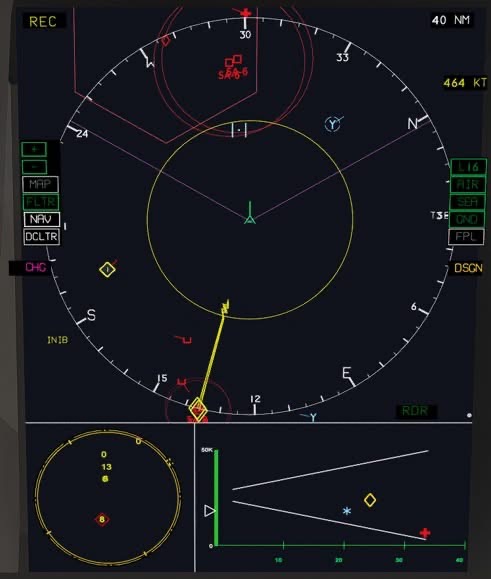Toggle the SEA tracks filter

pyautogui.click(x=467, y=202)
